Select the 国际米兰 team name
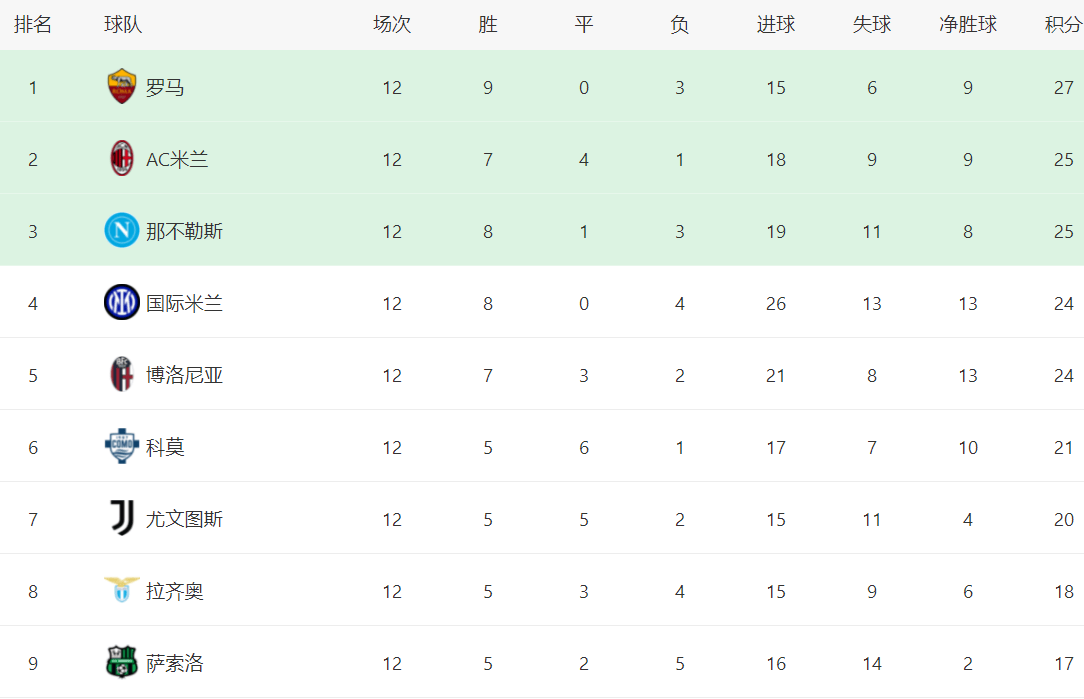Viewport: 1084px width, 699px height. click(x=184, y=304)
